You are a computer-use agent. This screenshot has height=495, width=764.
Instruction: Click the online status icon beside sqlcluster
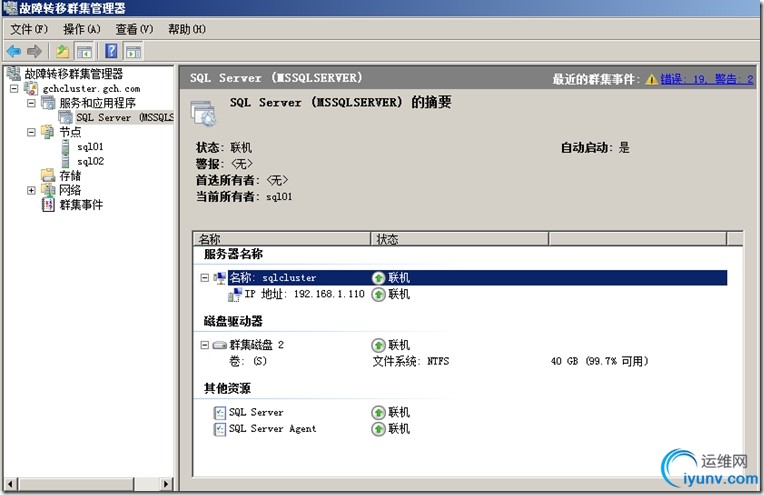(379, 278)
